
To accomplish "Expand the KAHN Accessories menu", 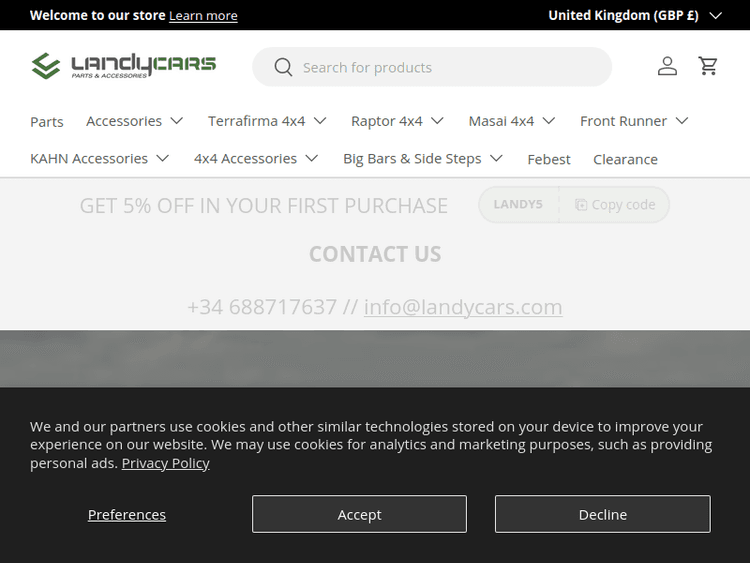I will 100,159.
